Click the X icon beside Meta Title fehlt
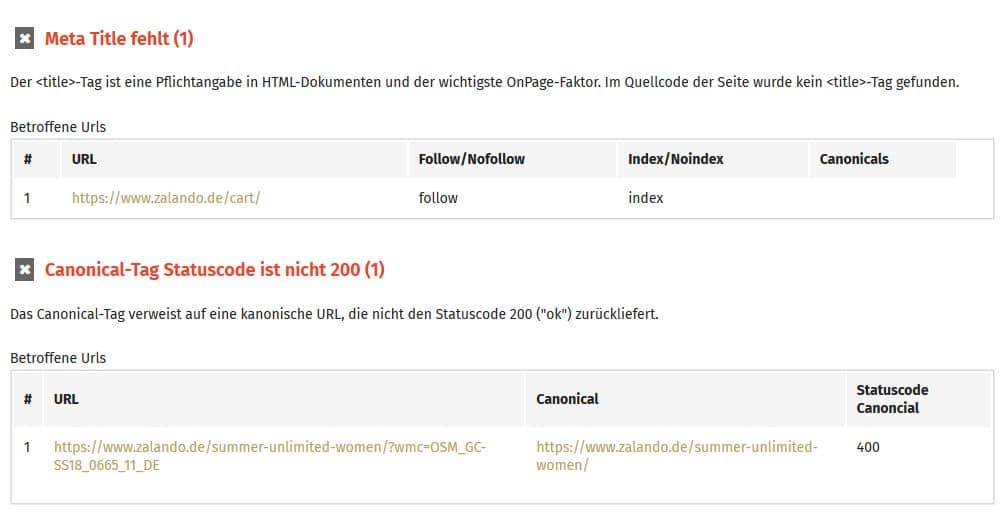This screenshot has height=521, width=1000. (x=24, y=39)
